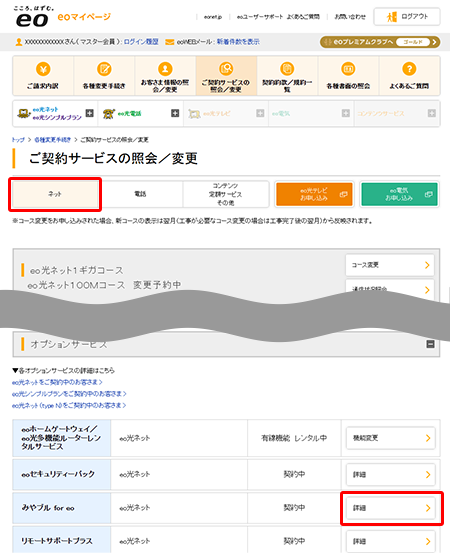Image resolution: width=450 pixels, height=553 pixels.
Task: Open eo光ネットをご契約中のお客さま link
Action: 57,382
